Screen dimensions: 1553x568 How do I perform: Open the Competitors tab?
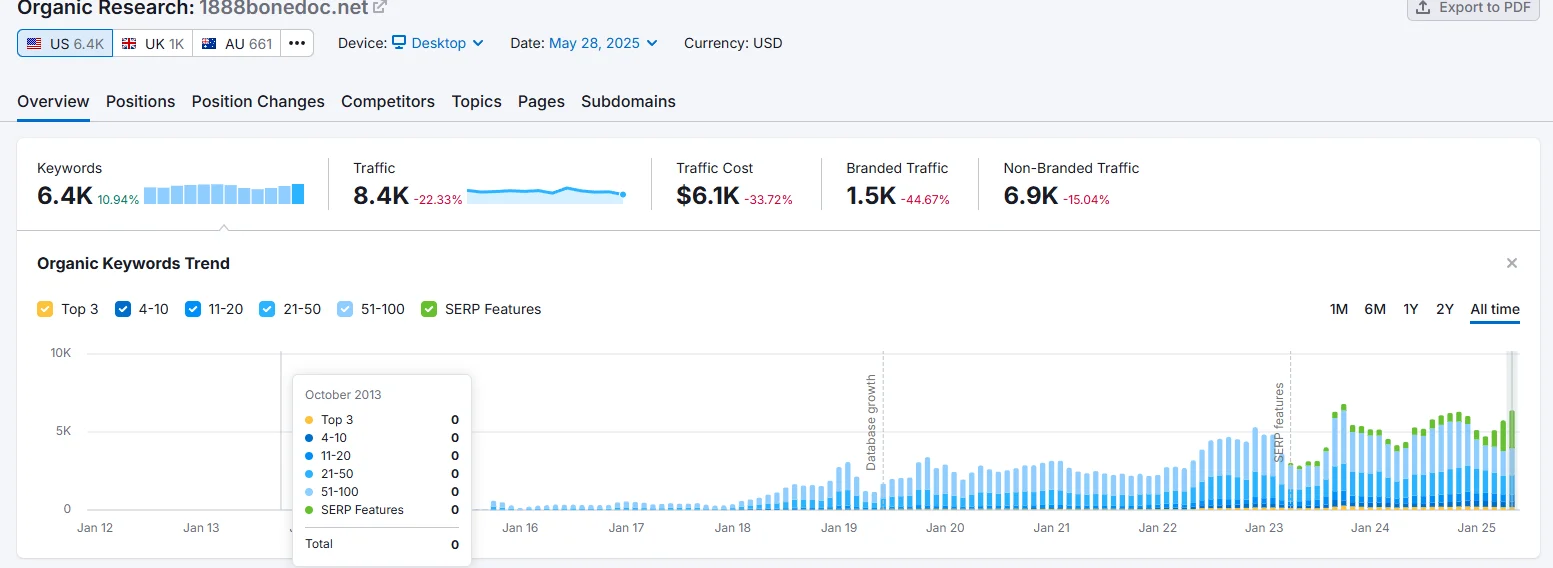pos(387,101)
